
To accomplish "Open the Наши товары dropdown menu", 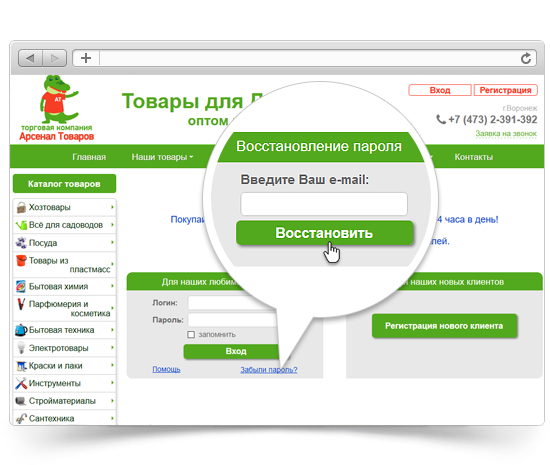I will tap(162, 157).
